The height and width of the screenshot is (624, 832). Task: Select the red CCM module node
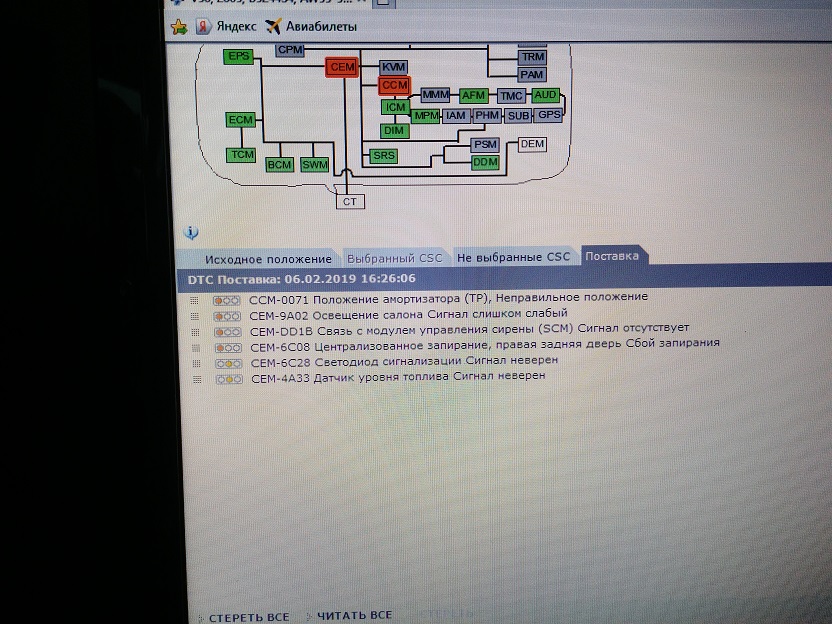[395, 86]
